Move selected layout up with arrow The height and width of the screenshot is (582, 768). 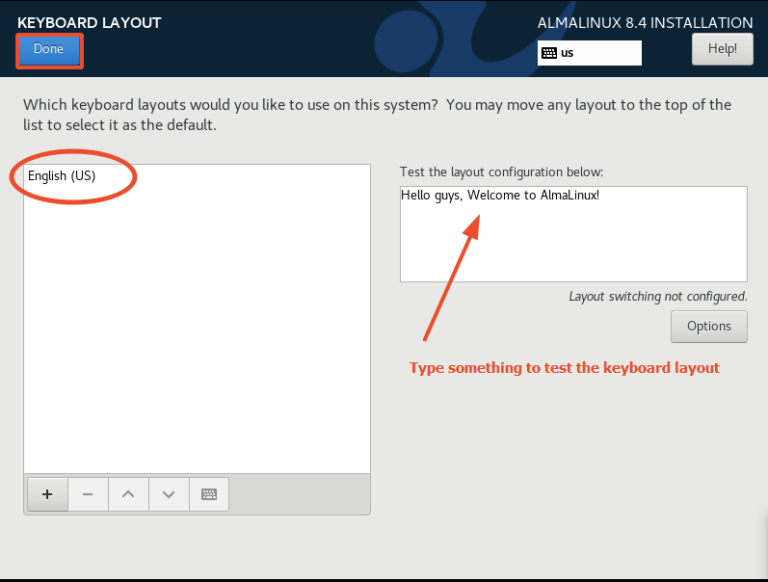(128, 494)
